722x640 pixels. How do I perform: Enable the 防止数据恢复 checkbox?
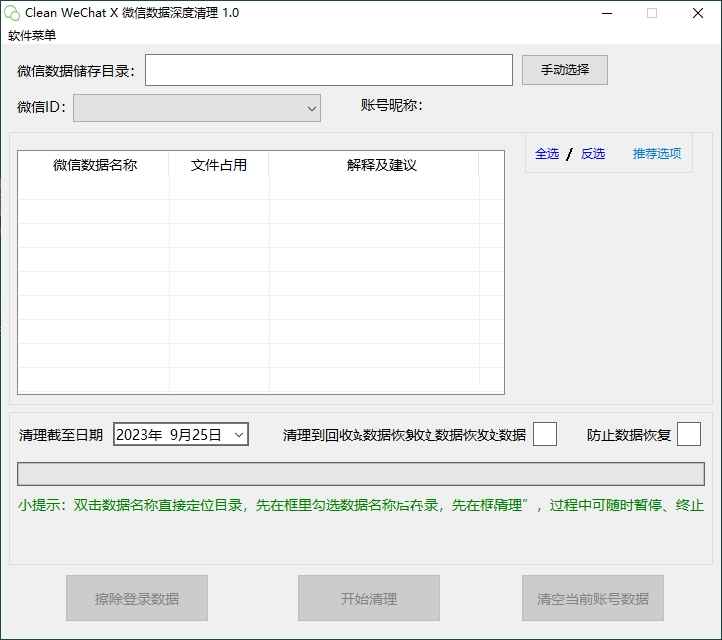pyautogui.click(x=689, y=434)
